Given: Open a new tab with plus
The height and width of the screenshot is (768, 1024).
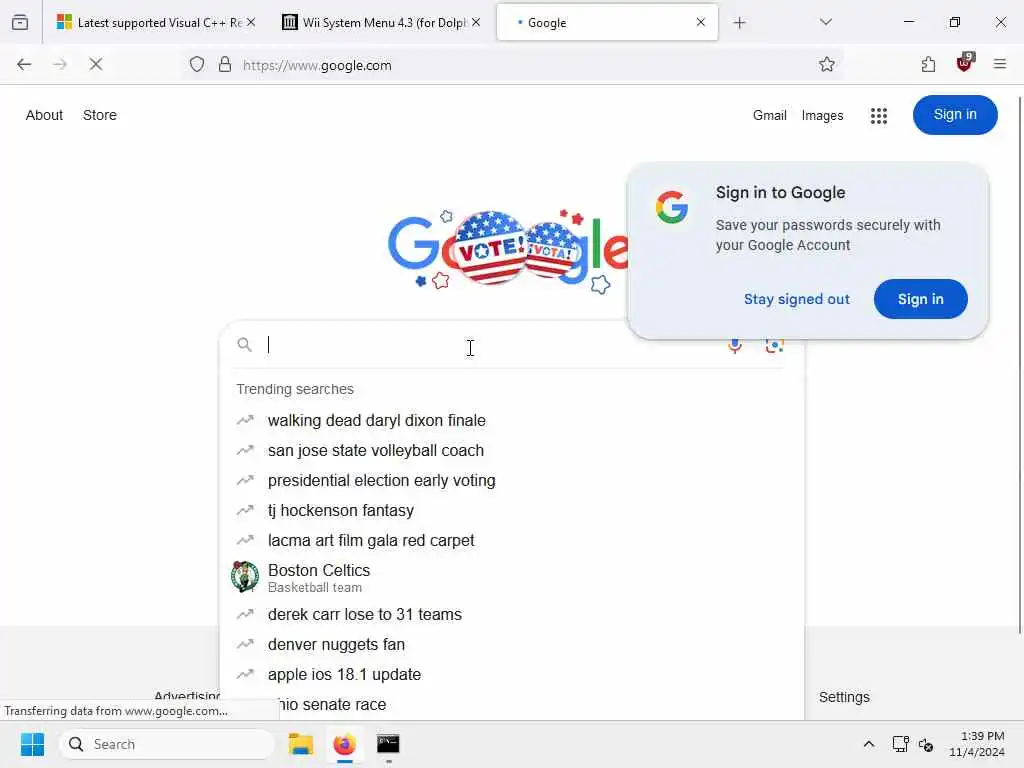Looking at the screenshot, I should 739,23.
